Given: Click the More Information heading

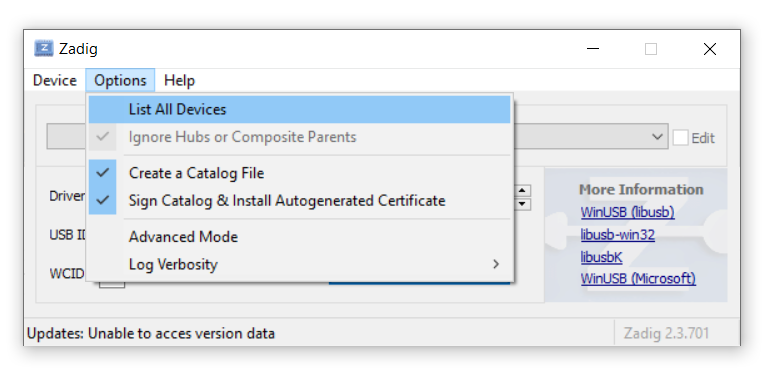Looking at the screenshot, I should tap(641, 189).
